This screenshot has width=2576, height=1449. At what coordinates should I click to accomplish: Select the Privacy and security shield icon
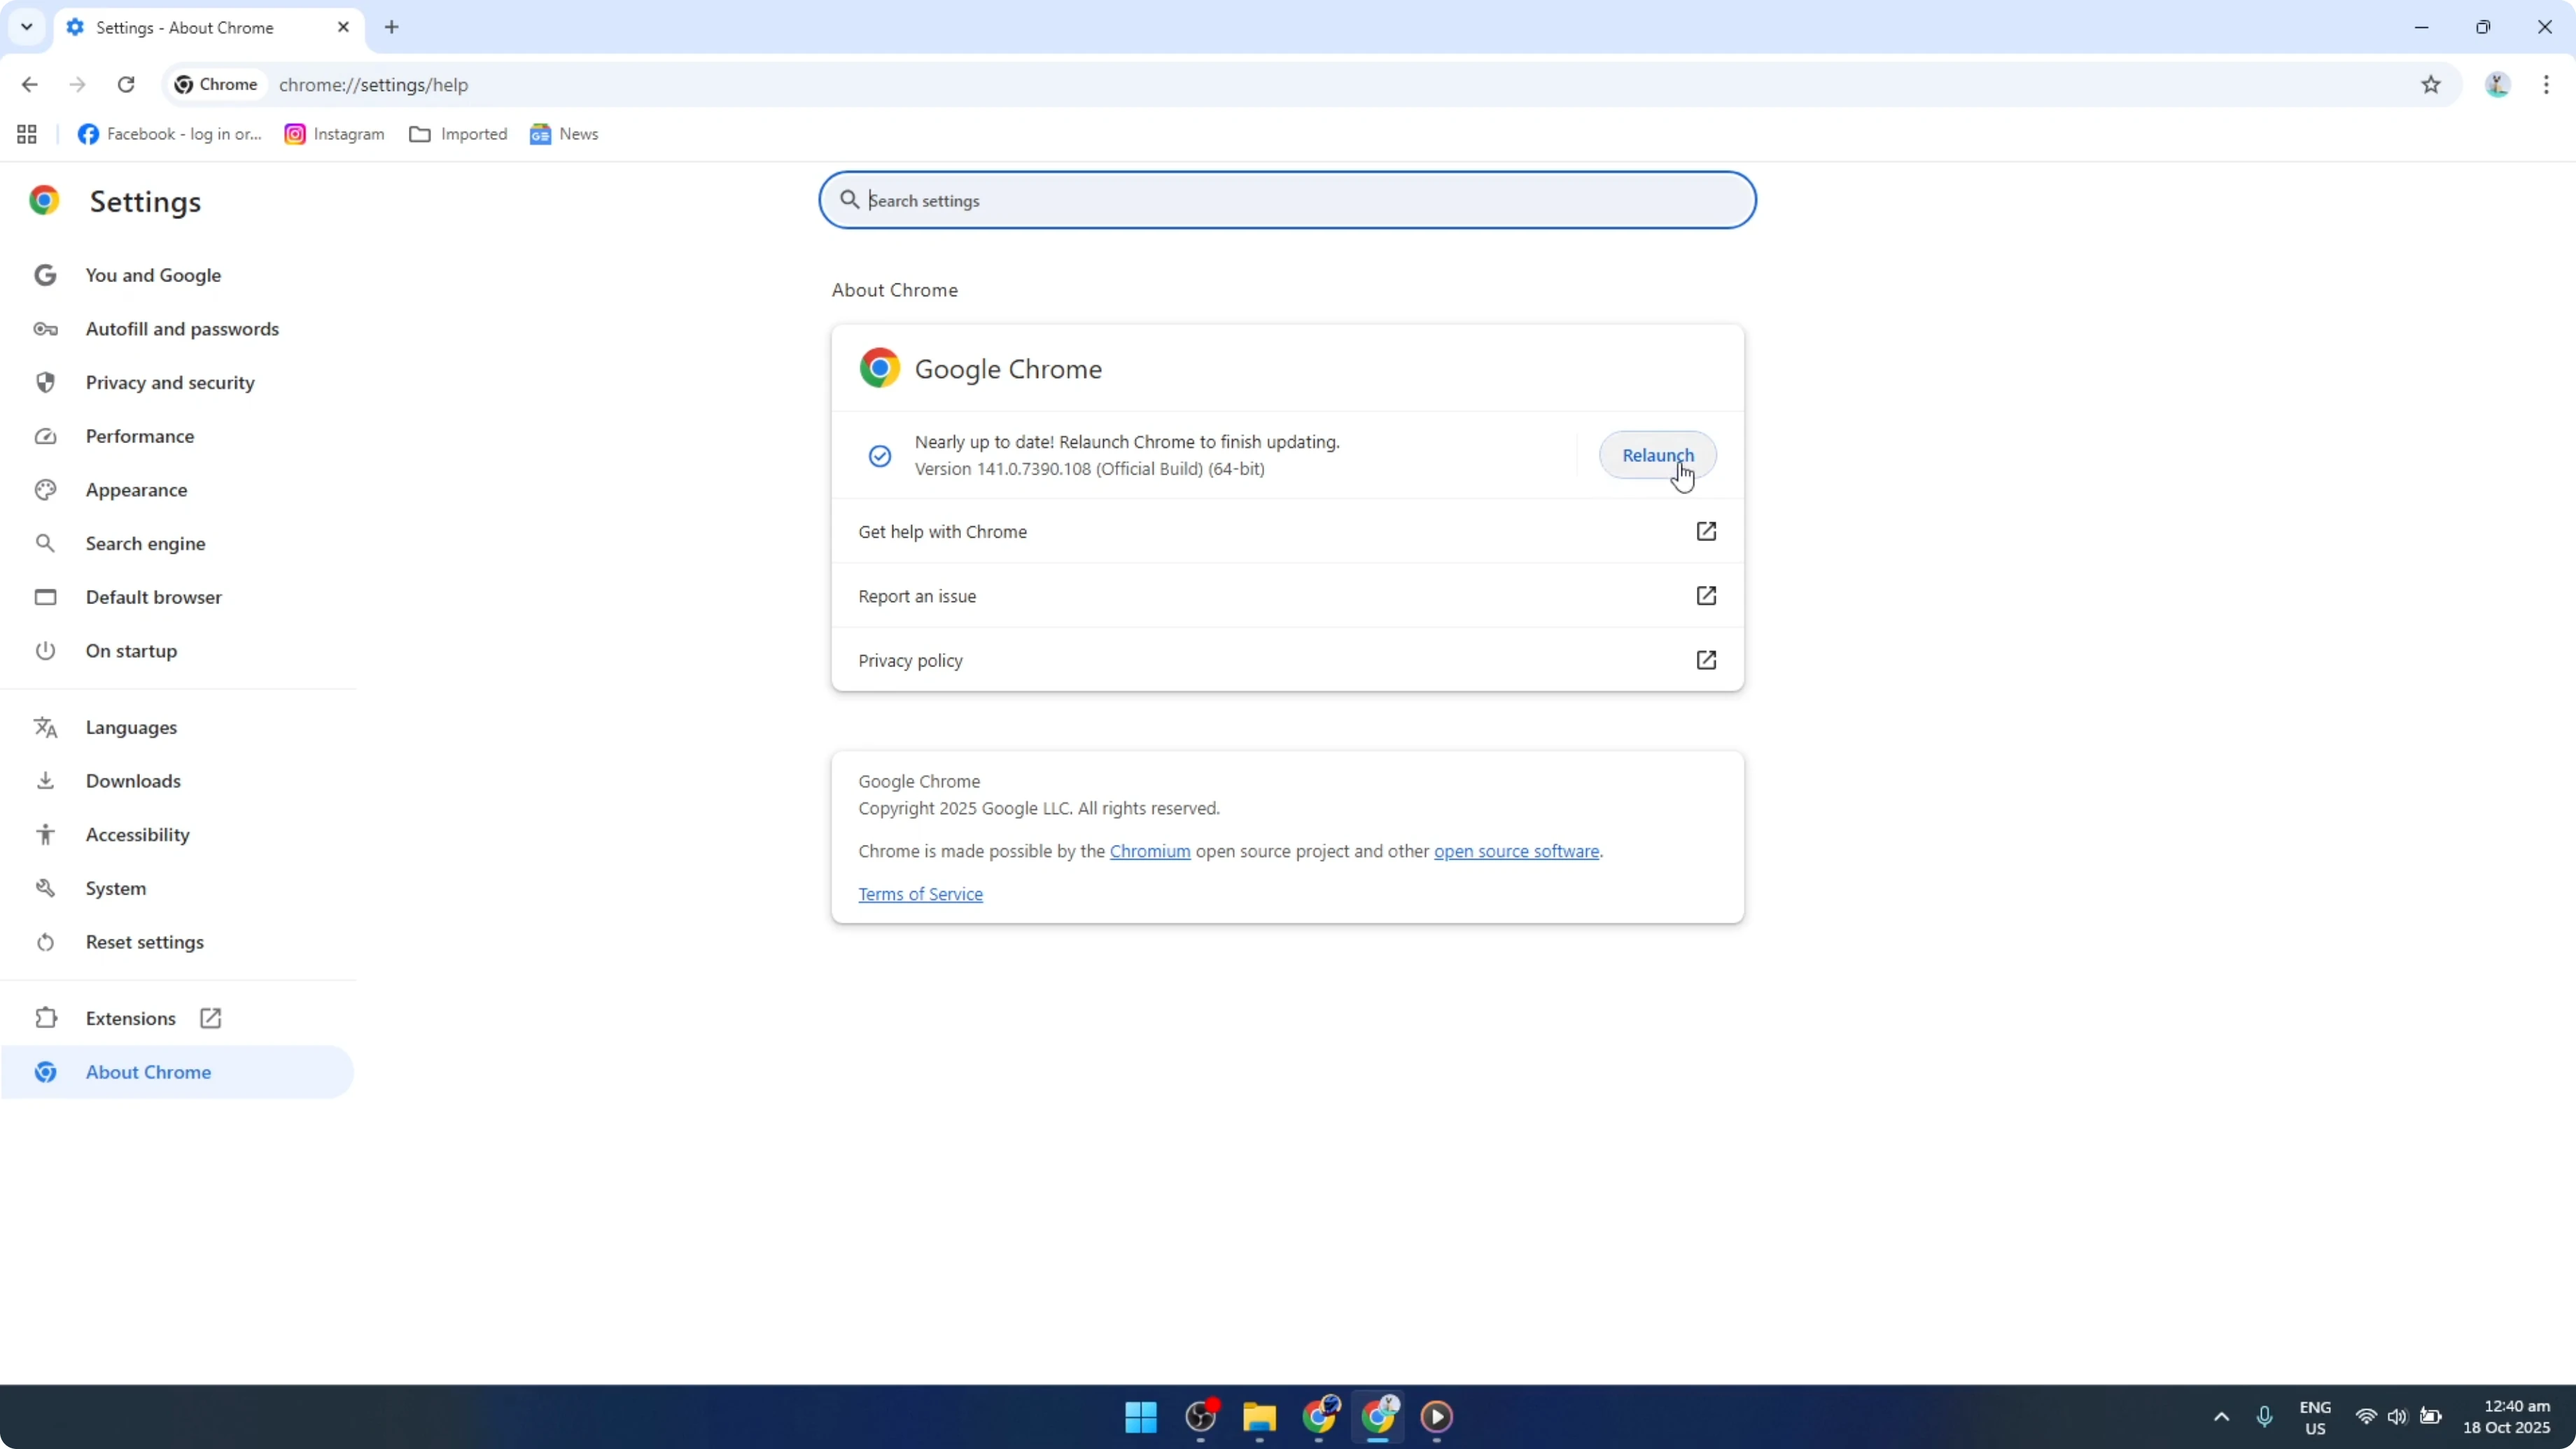click(45, 382)
